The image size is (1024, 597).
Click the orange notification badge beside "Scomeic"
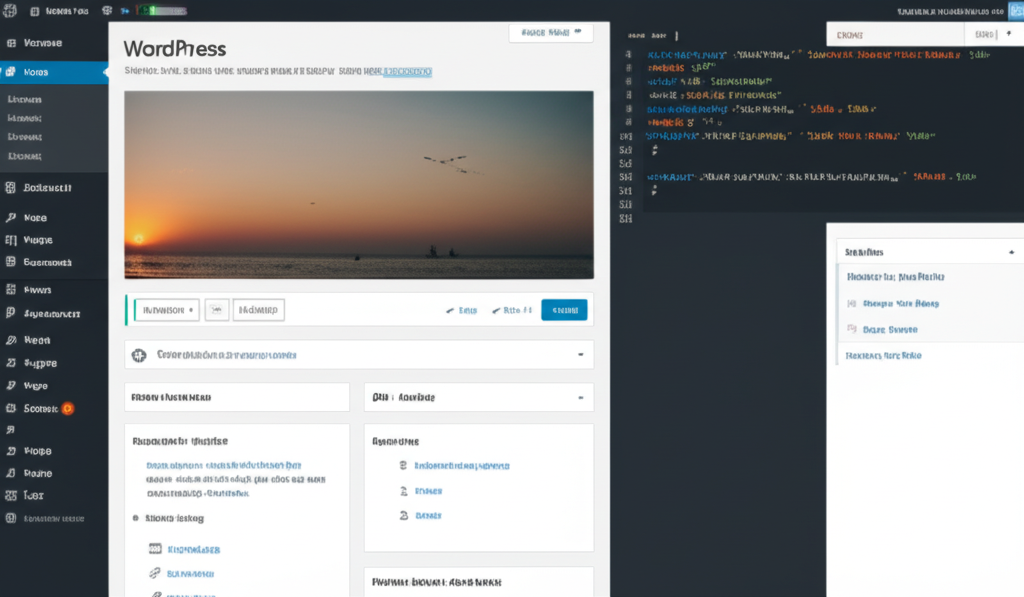point(68,408)
